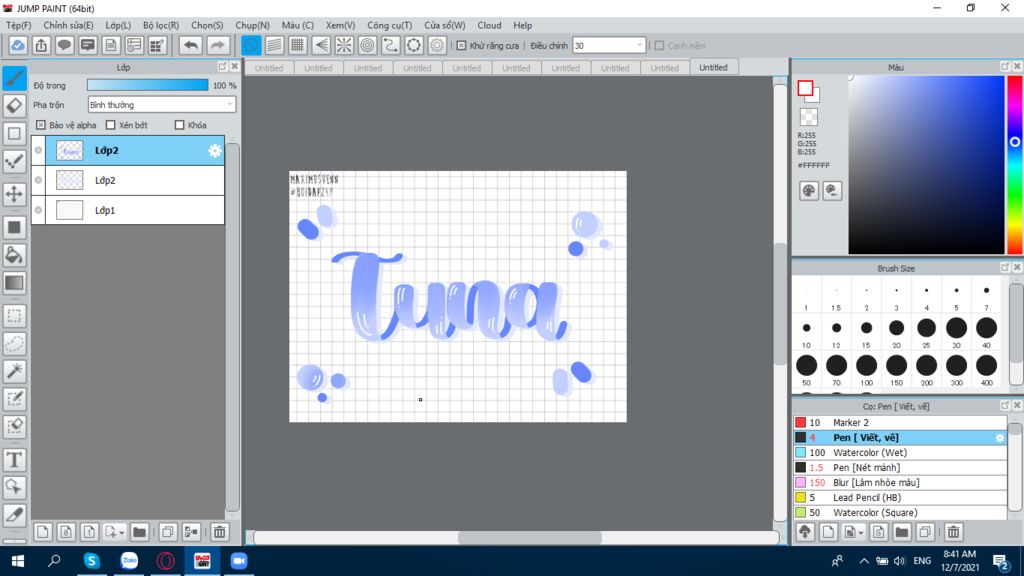This screenshot has width=1024, height=576.
Task: Select the Brush tool in left toolbar
Action: pyautogui.click(x=14, y=78)
